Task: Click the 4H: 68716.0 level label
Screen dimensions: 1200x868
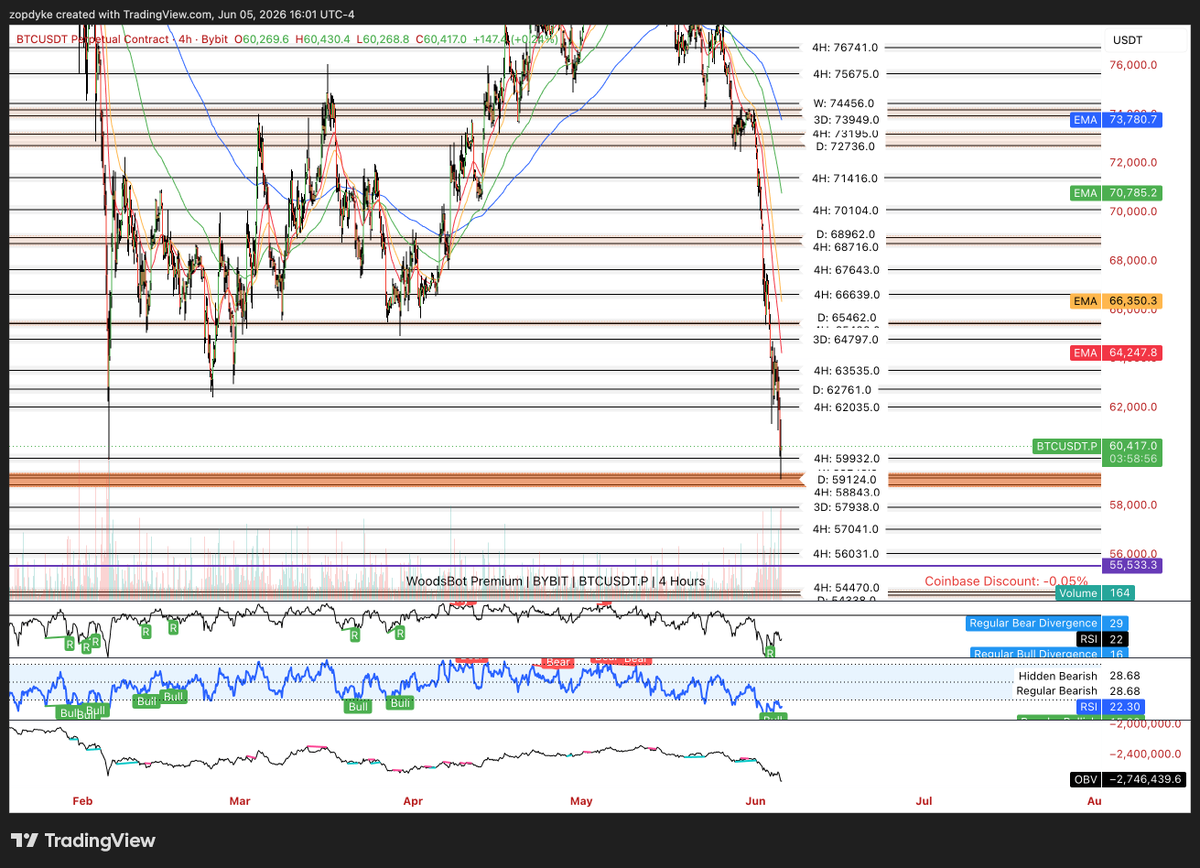Action: tap(846, 247)
